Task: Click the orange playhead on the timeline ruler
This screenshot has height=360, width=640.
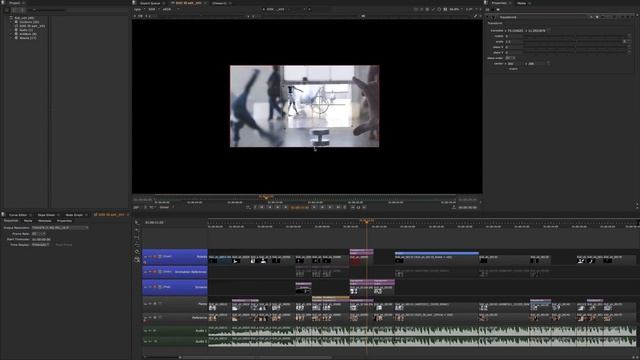Action: click(x=366, y=221)
